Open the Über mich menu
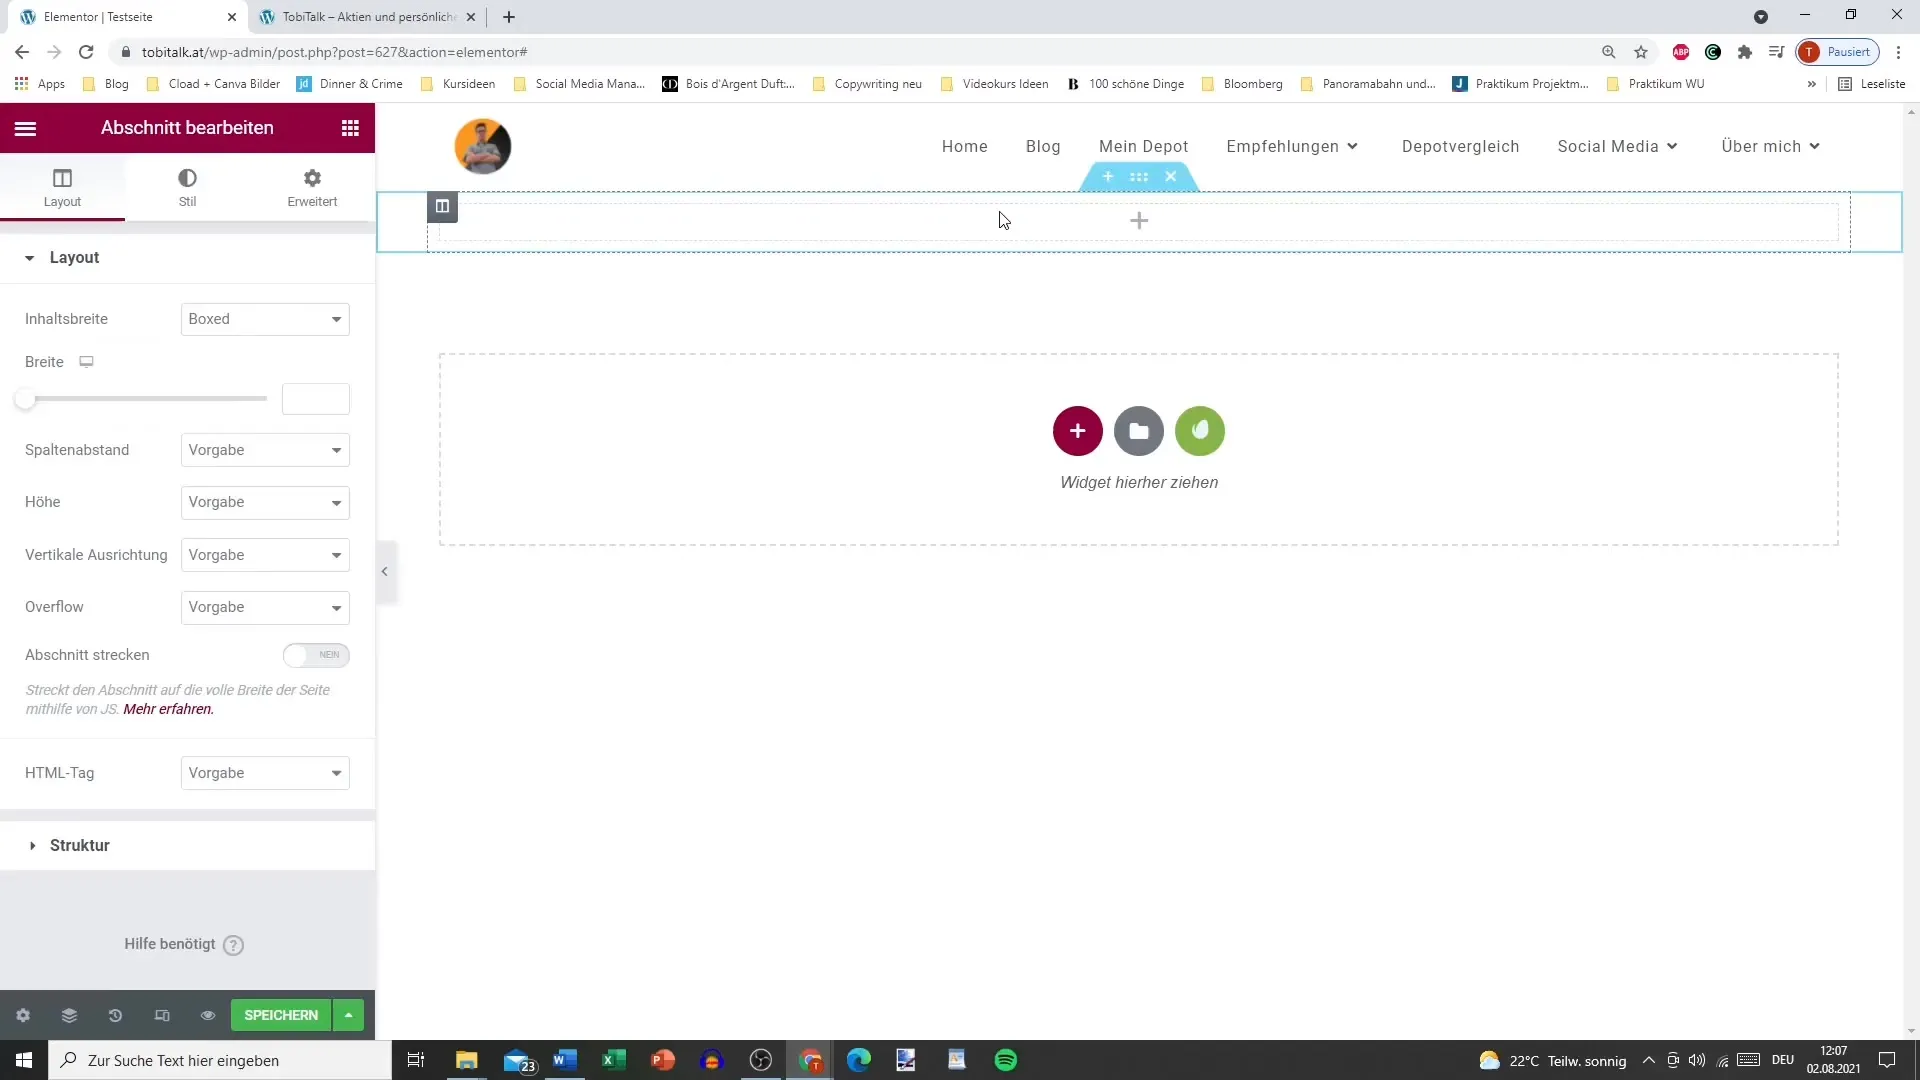The width and height of the screenshot is (1920, 1080). pos(1770,146)
